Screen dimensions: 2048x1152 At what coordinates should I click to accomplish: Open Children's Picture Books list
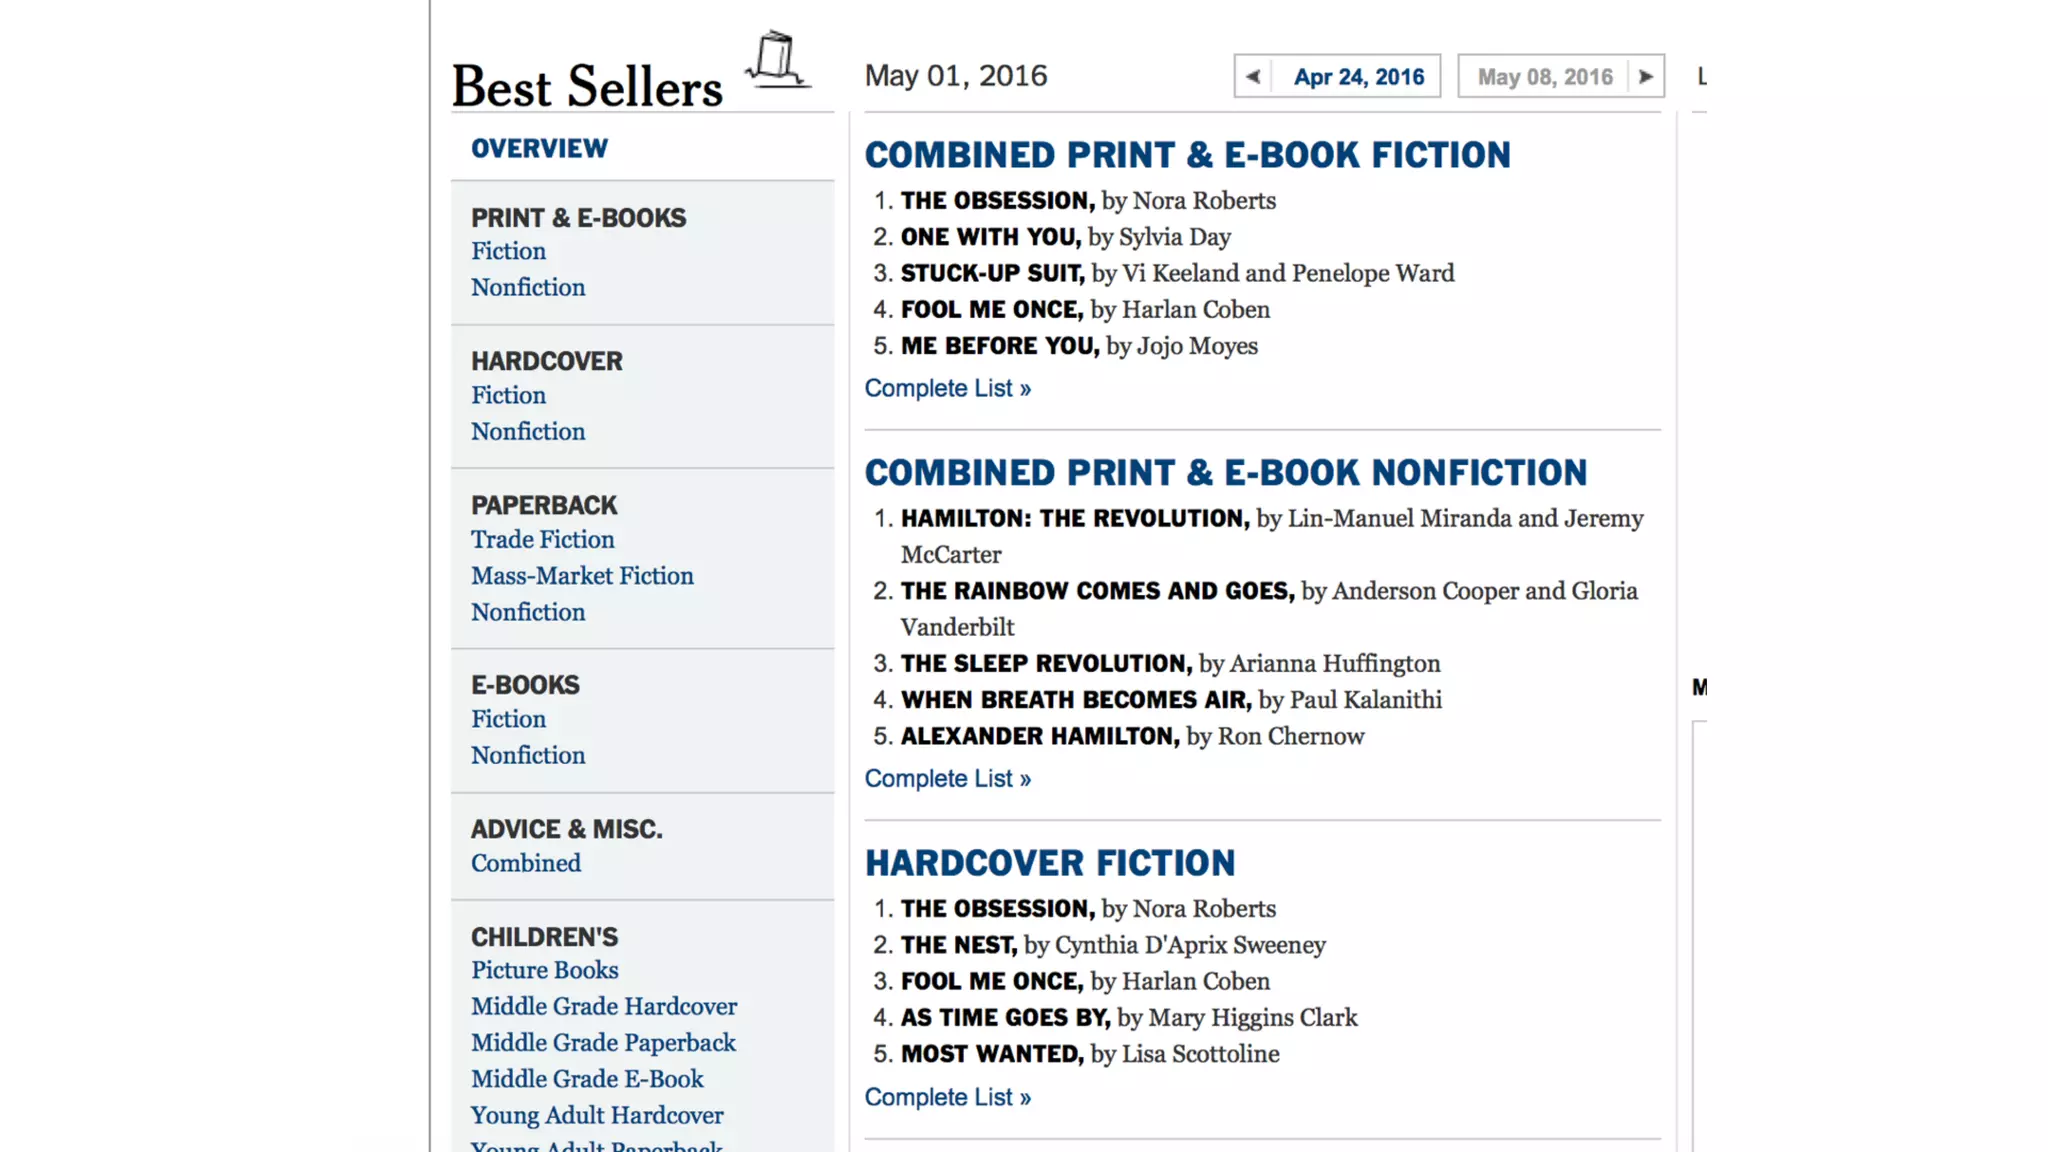544,970
